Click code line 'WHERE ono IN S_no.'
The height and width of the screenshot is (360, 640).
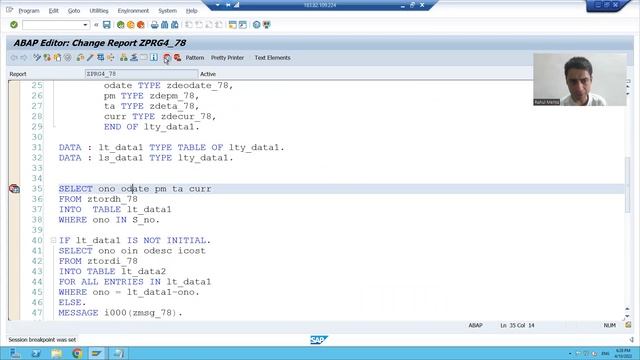tap(109, 220)
